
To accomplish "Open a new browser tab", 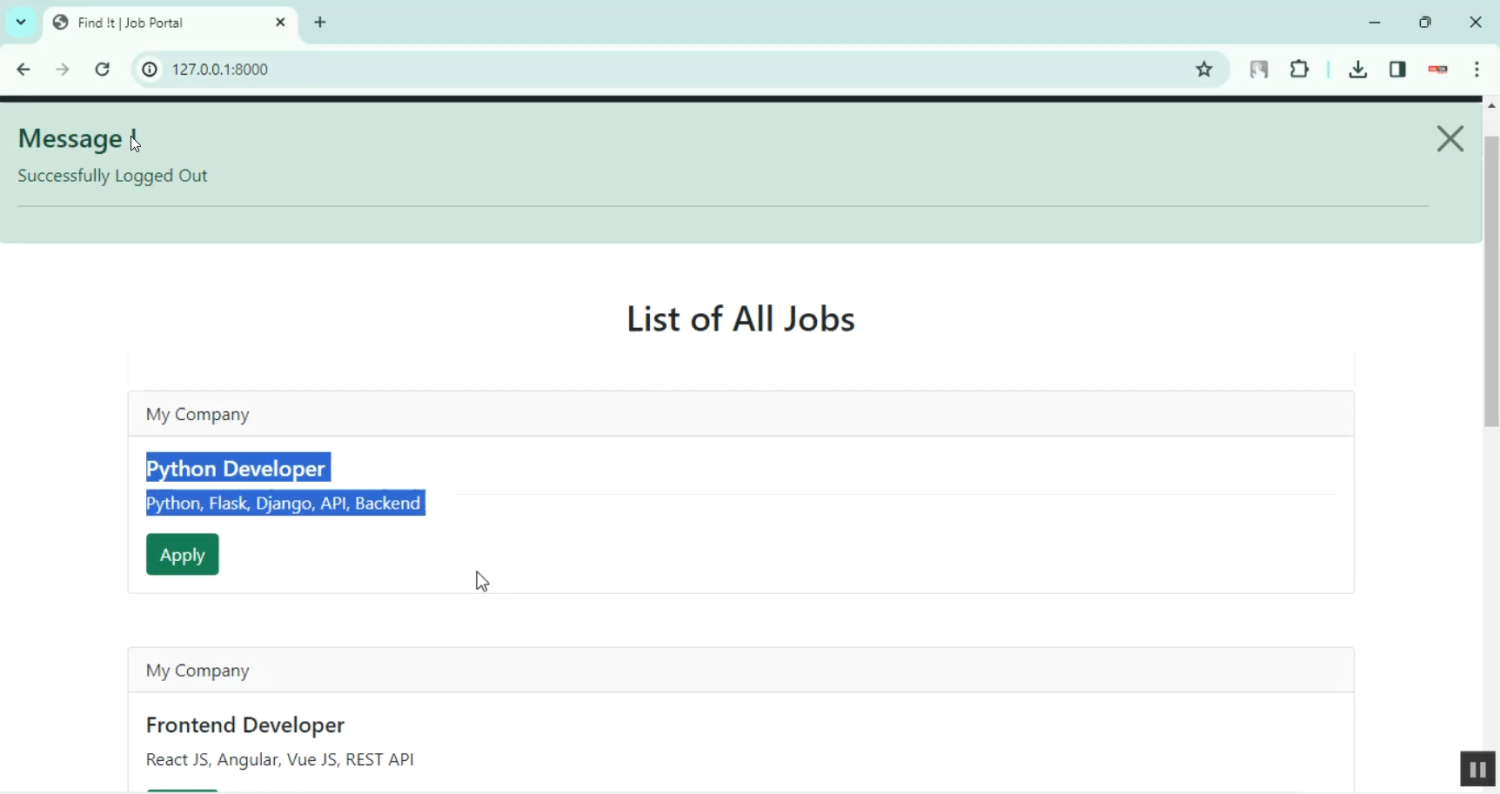I will pyautogui.click(x=320, y=22).
